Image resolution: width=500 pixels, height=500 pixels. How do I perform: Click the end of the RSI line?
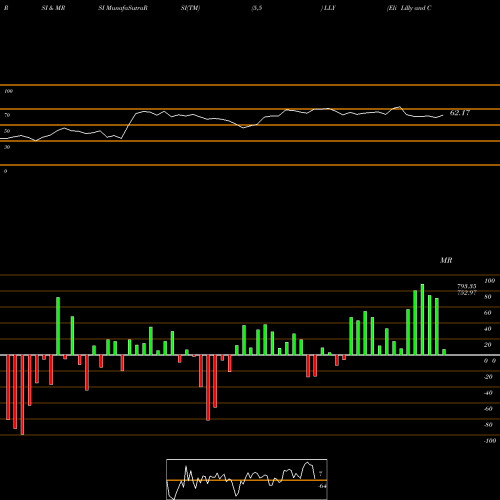pos(443,115)
